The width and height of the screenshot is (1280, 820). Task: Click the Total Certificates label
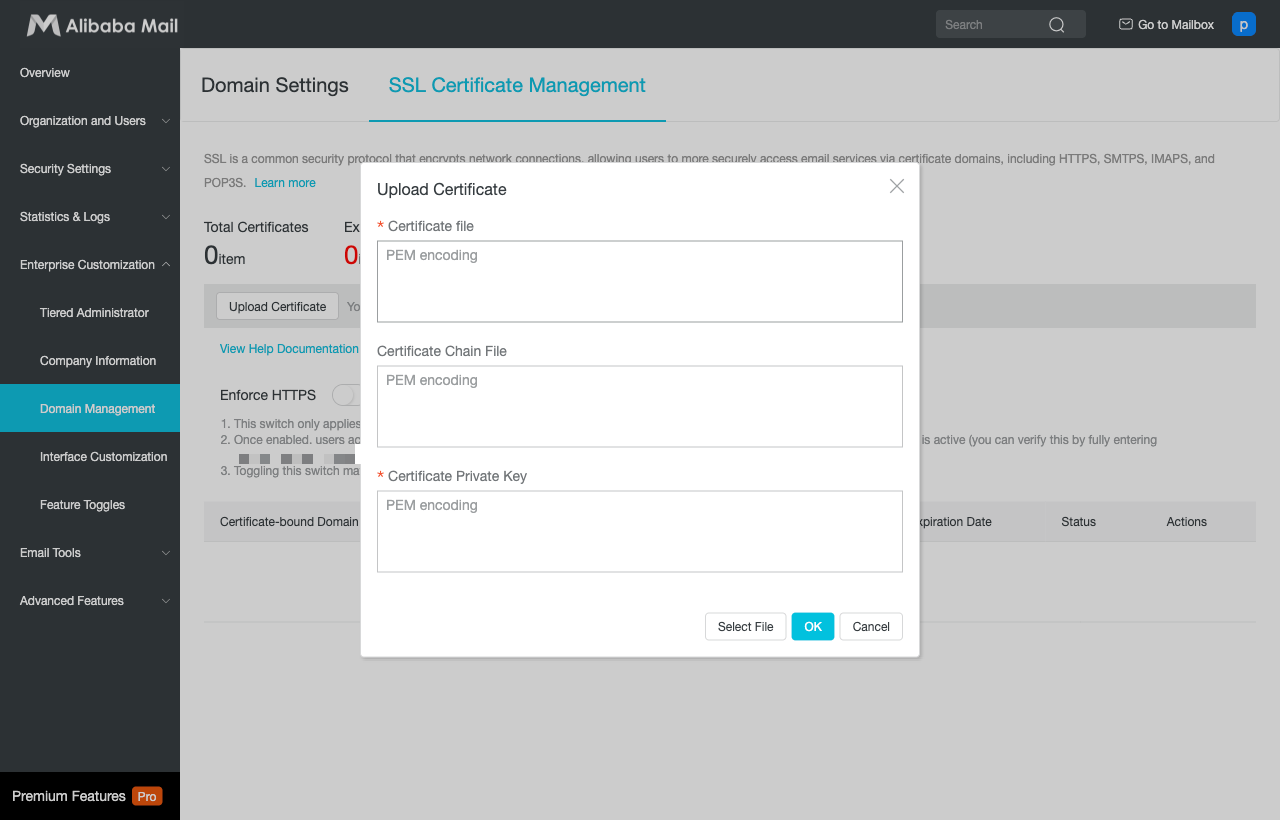256,227
